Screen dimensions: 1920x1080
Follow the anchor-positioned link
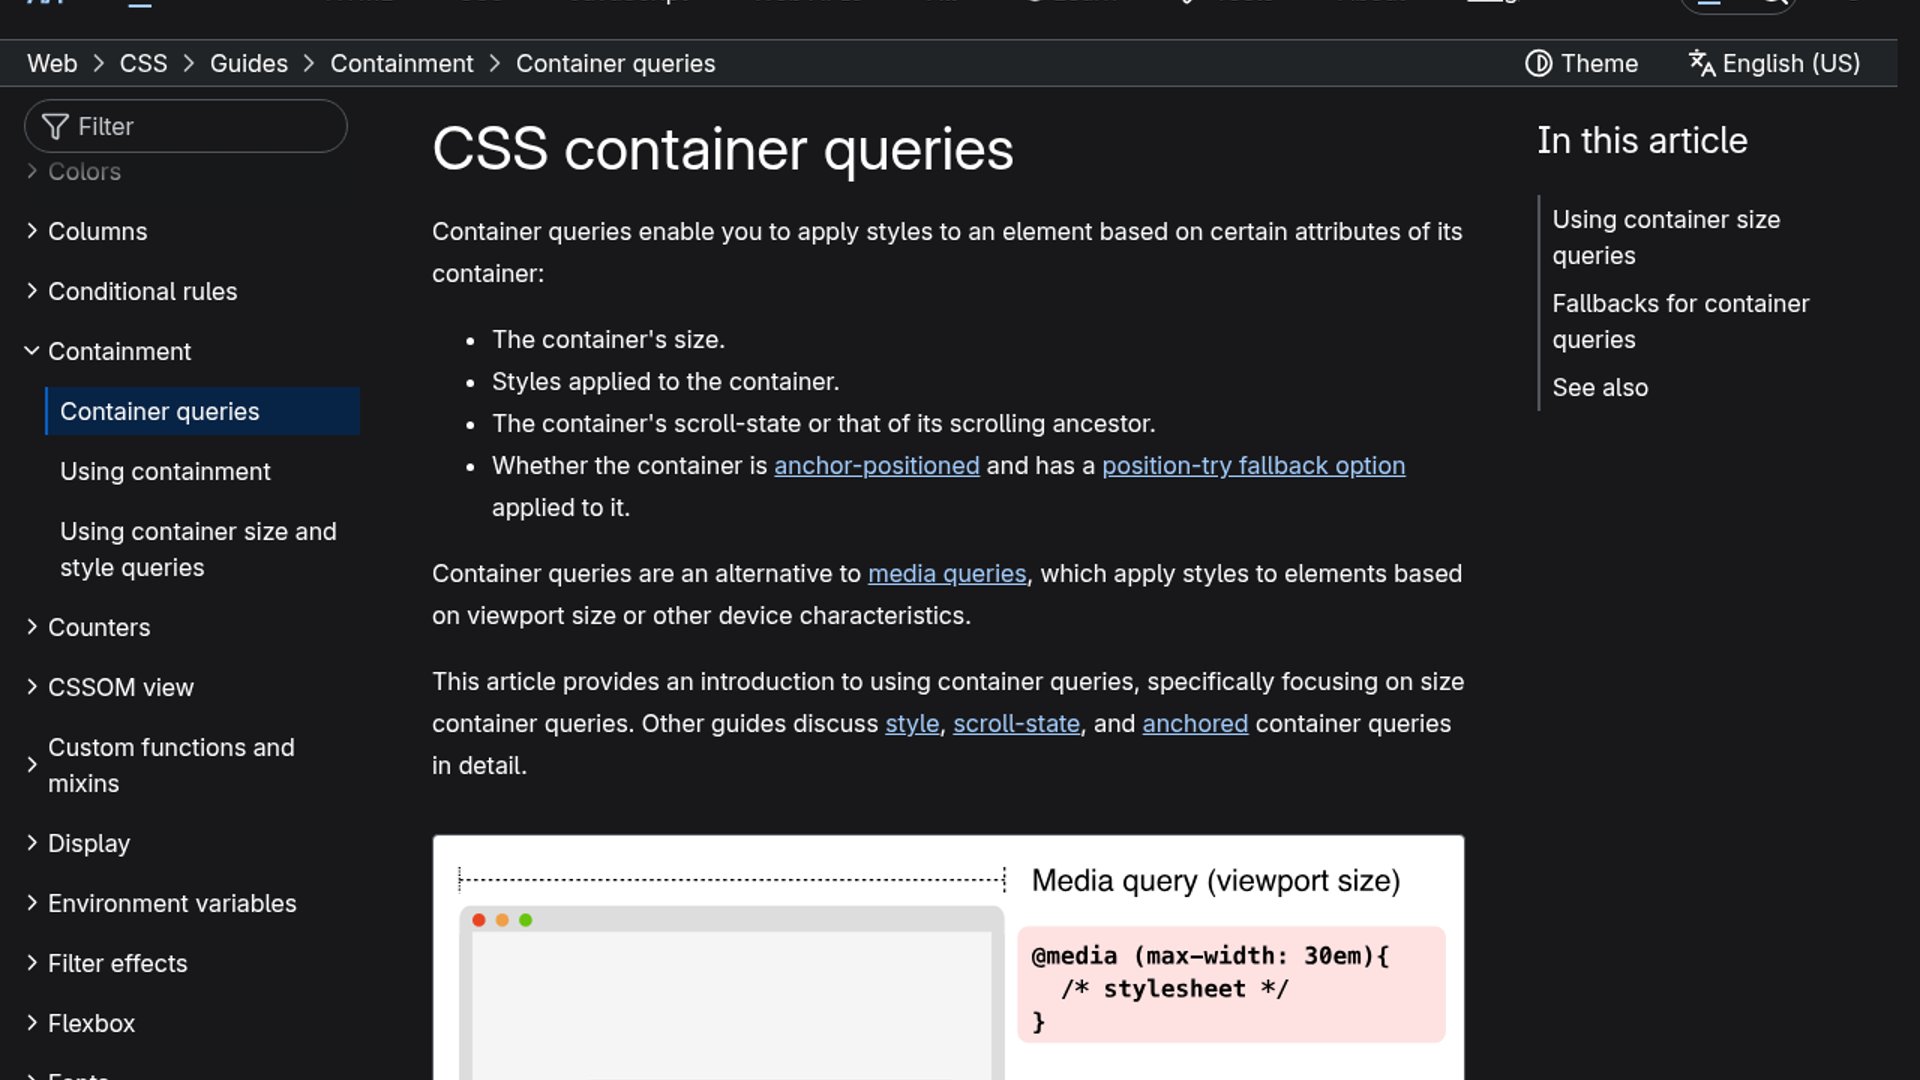(x=876, y=466)
